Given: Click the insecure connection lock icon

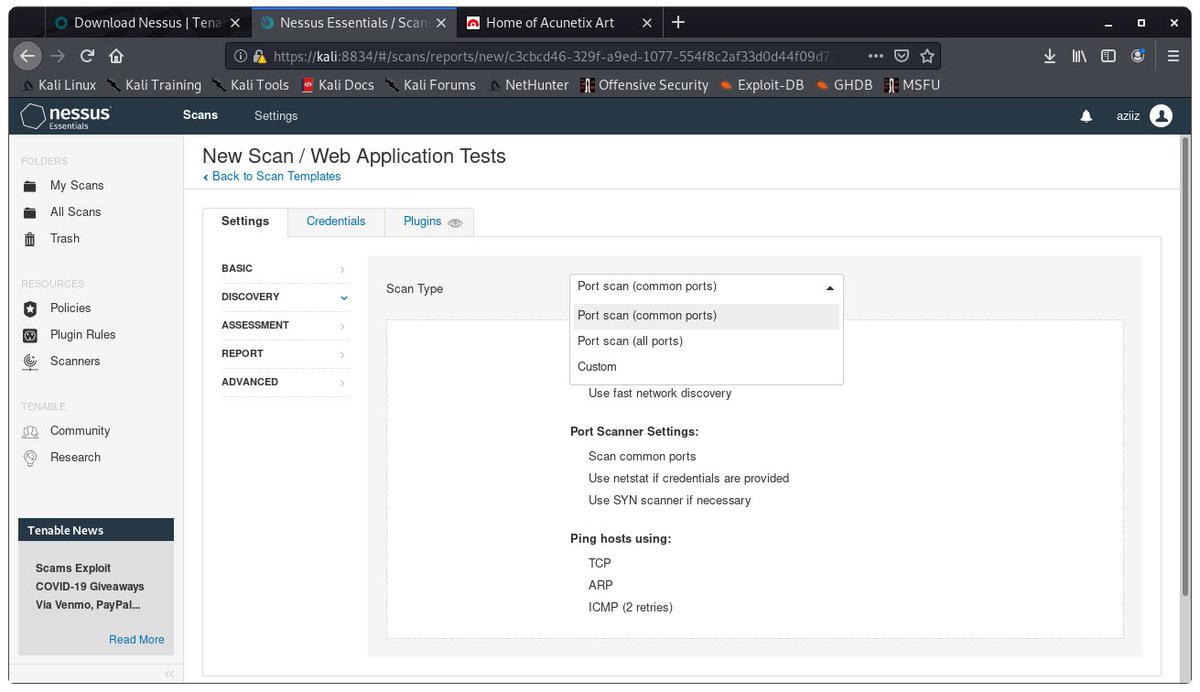Looking at the screenshot, I should [260, 57].
